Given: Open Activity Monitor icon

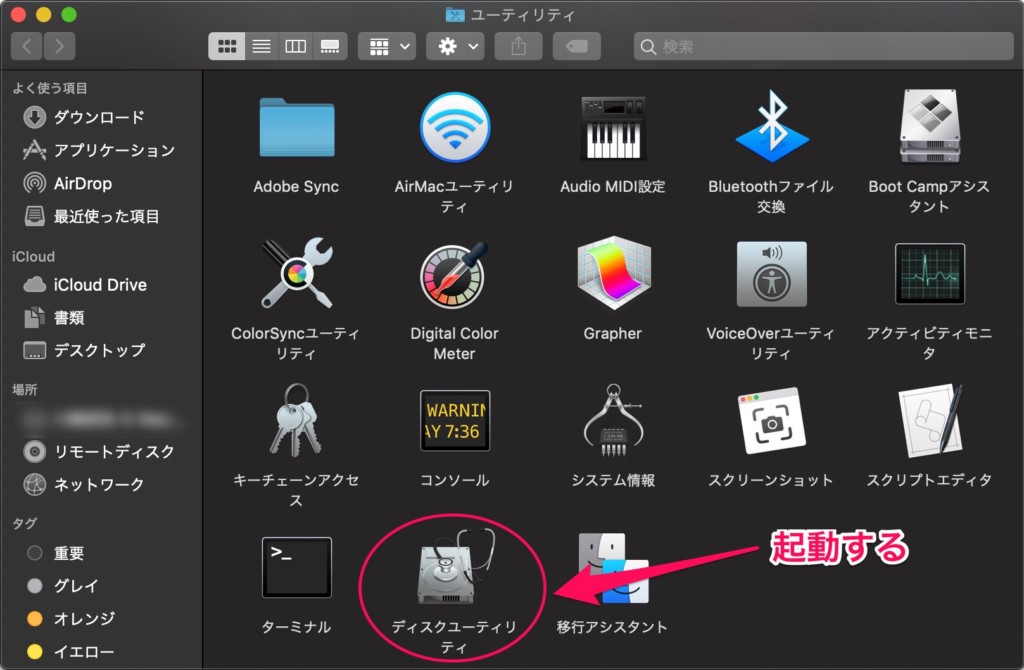Looking at the screenshot, I should point(929,274).
